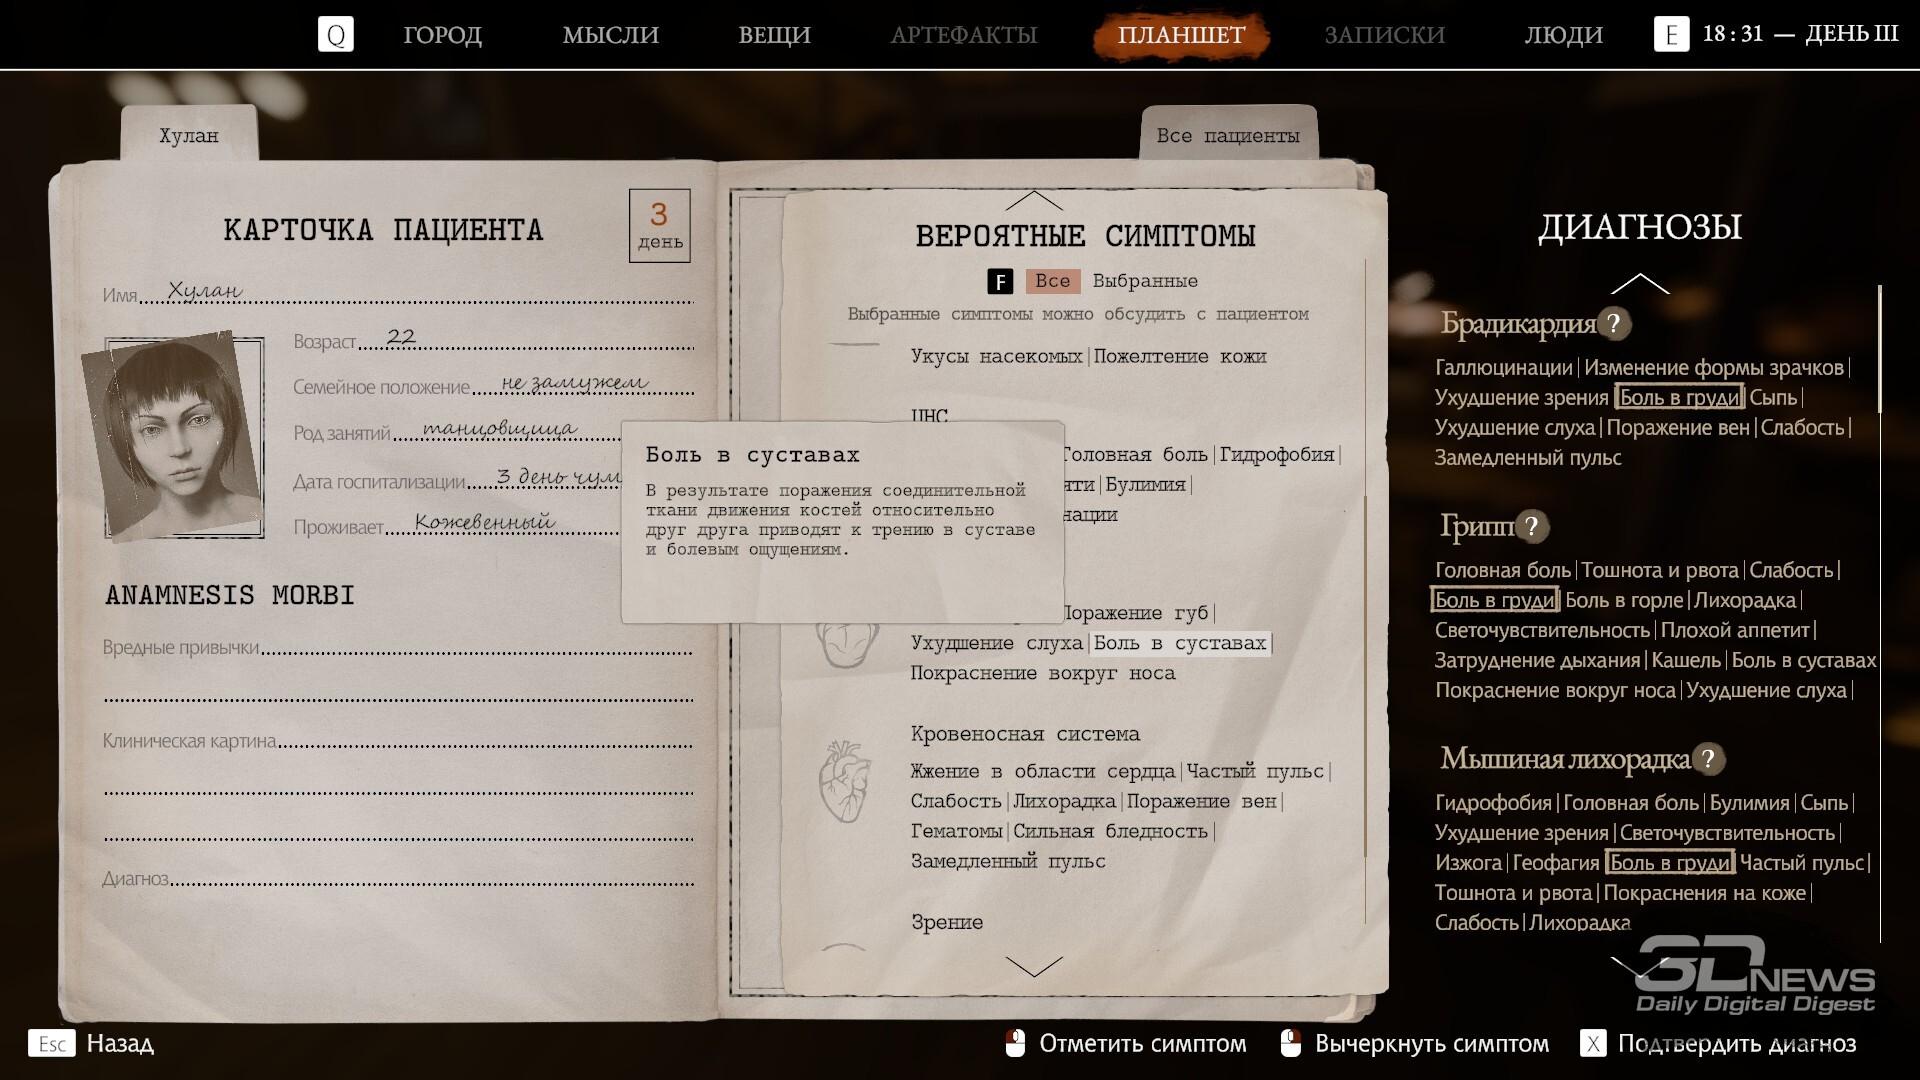The image size is (1920, 1080).
Task: Open the ГОРОД menu tab
Action: click(x=442, y=35)
